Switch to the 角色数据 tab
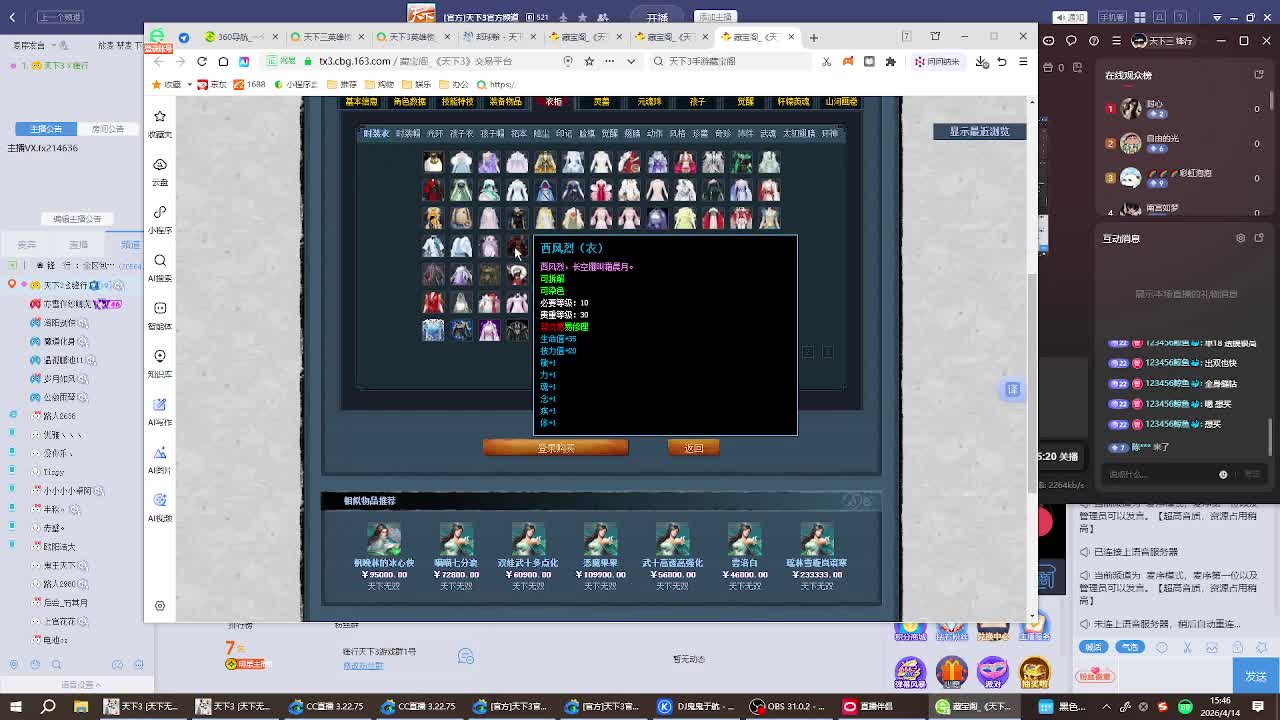 tap(409, 102)
